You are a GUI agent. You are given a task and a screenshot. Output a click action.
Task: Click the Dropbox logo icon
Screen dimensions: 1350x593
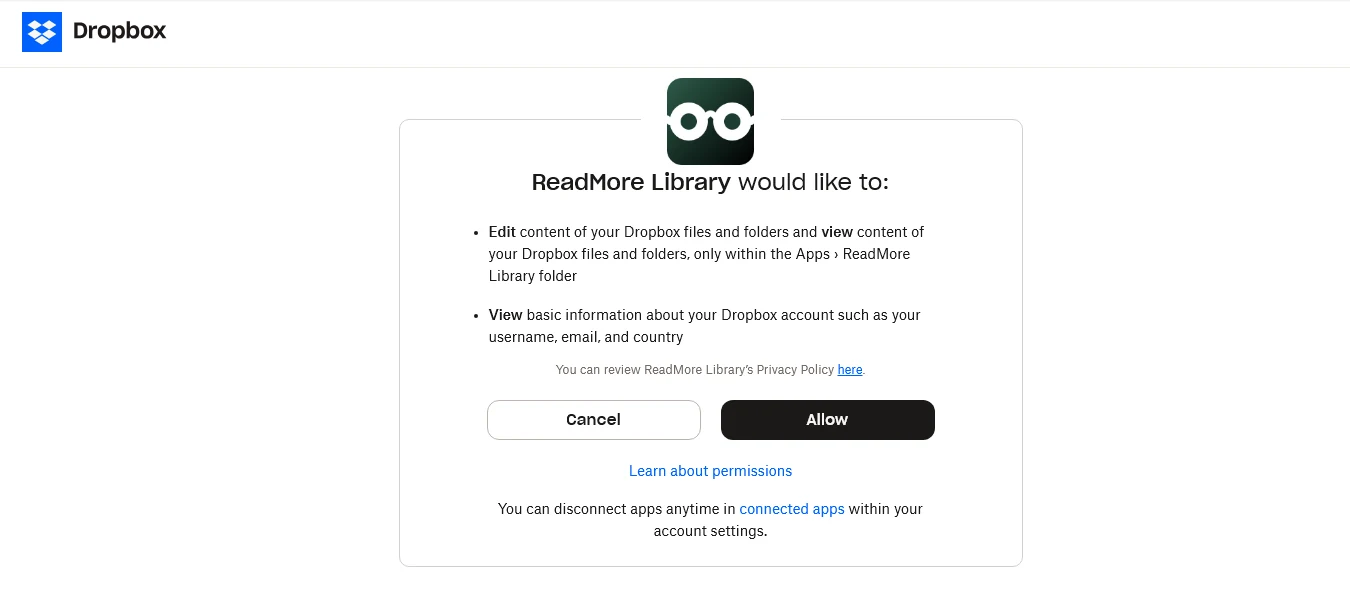click(x=42, y=32)
